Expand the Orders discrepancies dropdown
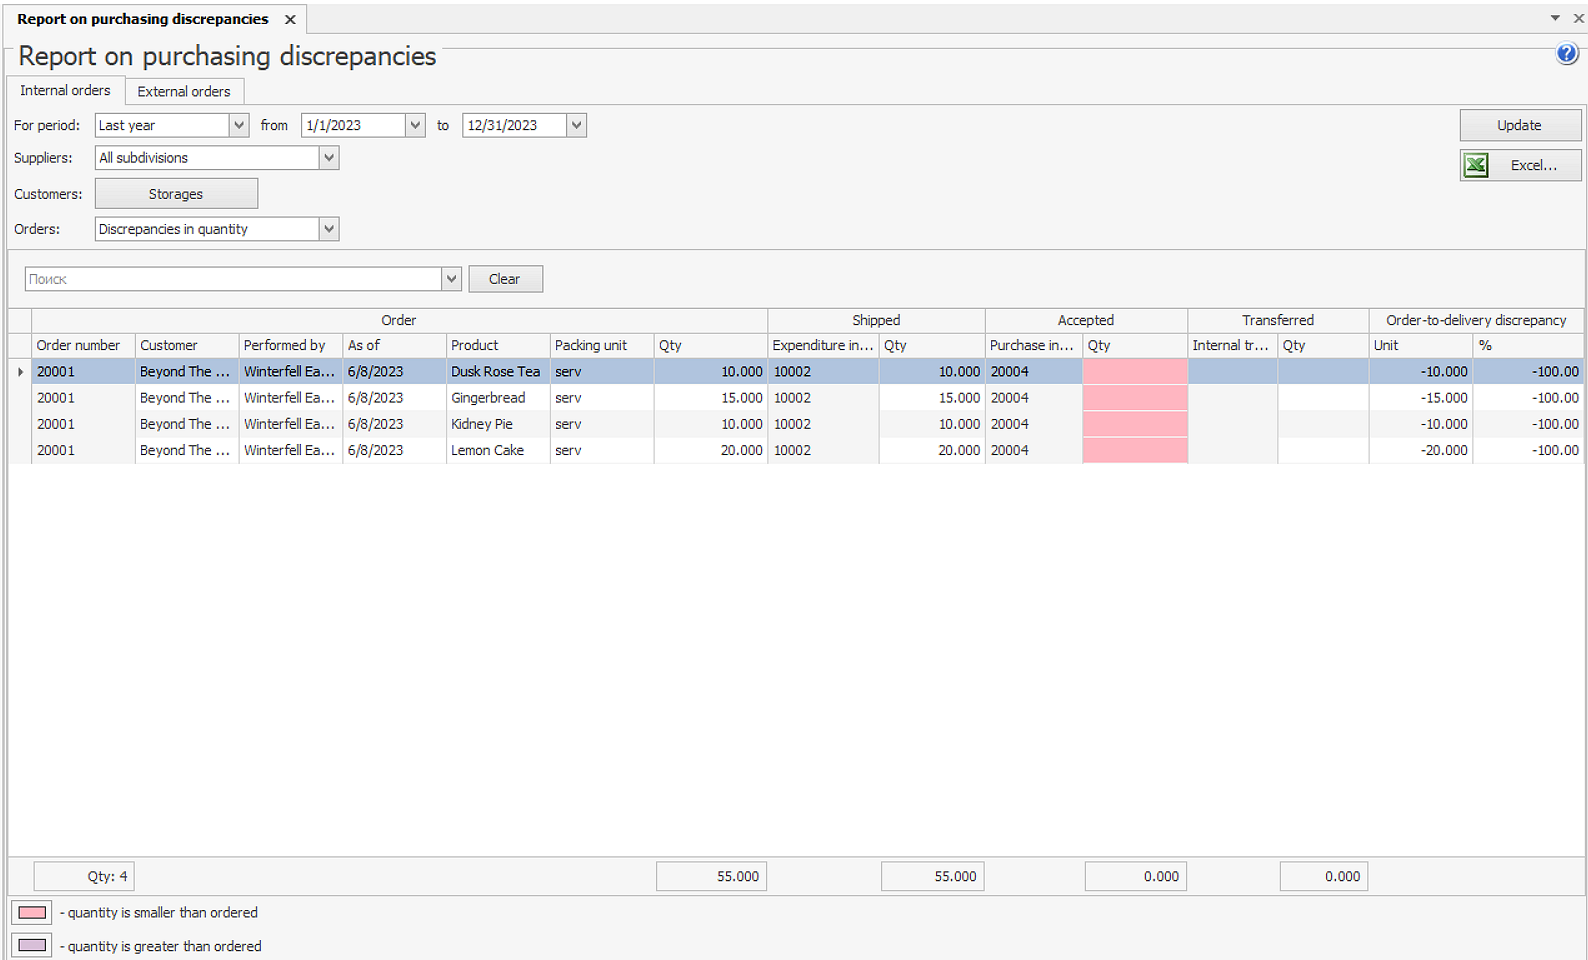Viewport: 1588px width, 960px height. (x=328, y=229)
